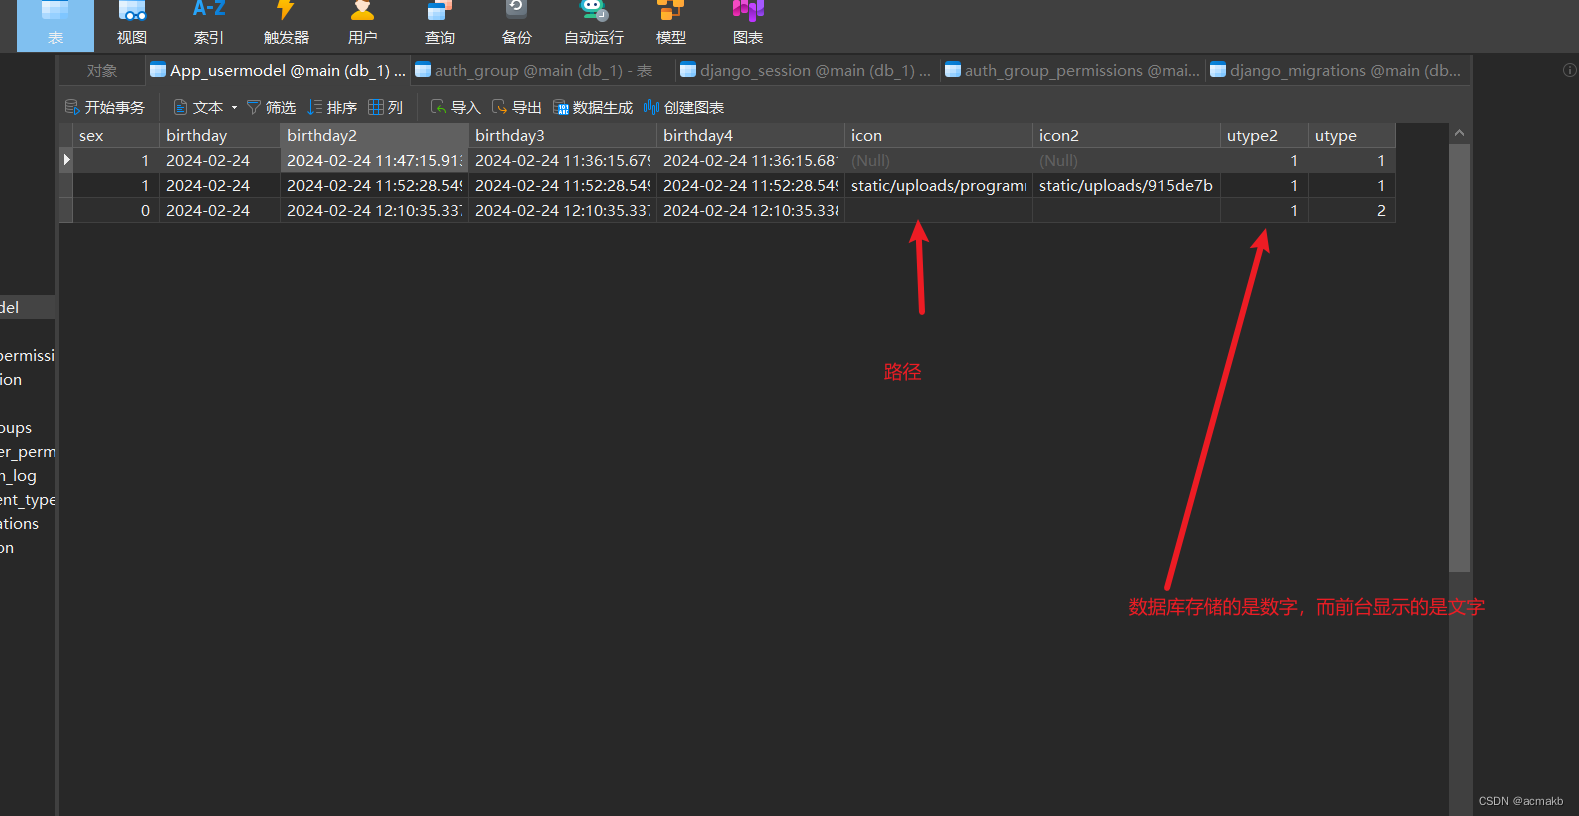Switch to auth_group_permissions @main tab
This screenshot has height=816, width=1579.
tap(1072, 71)
